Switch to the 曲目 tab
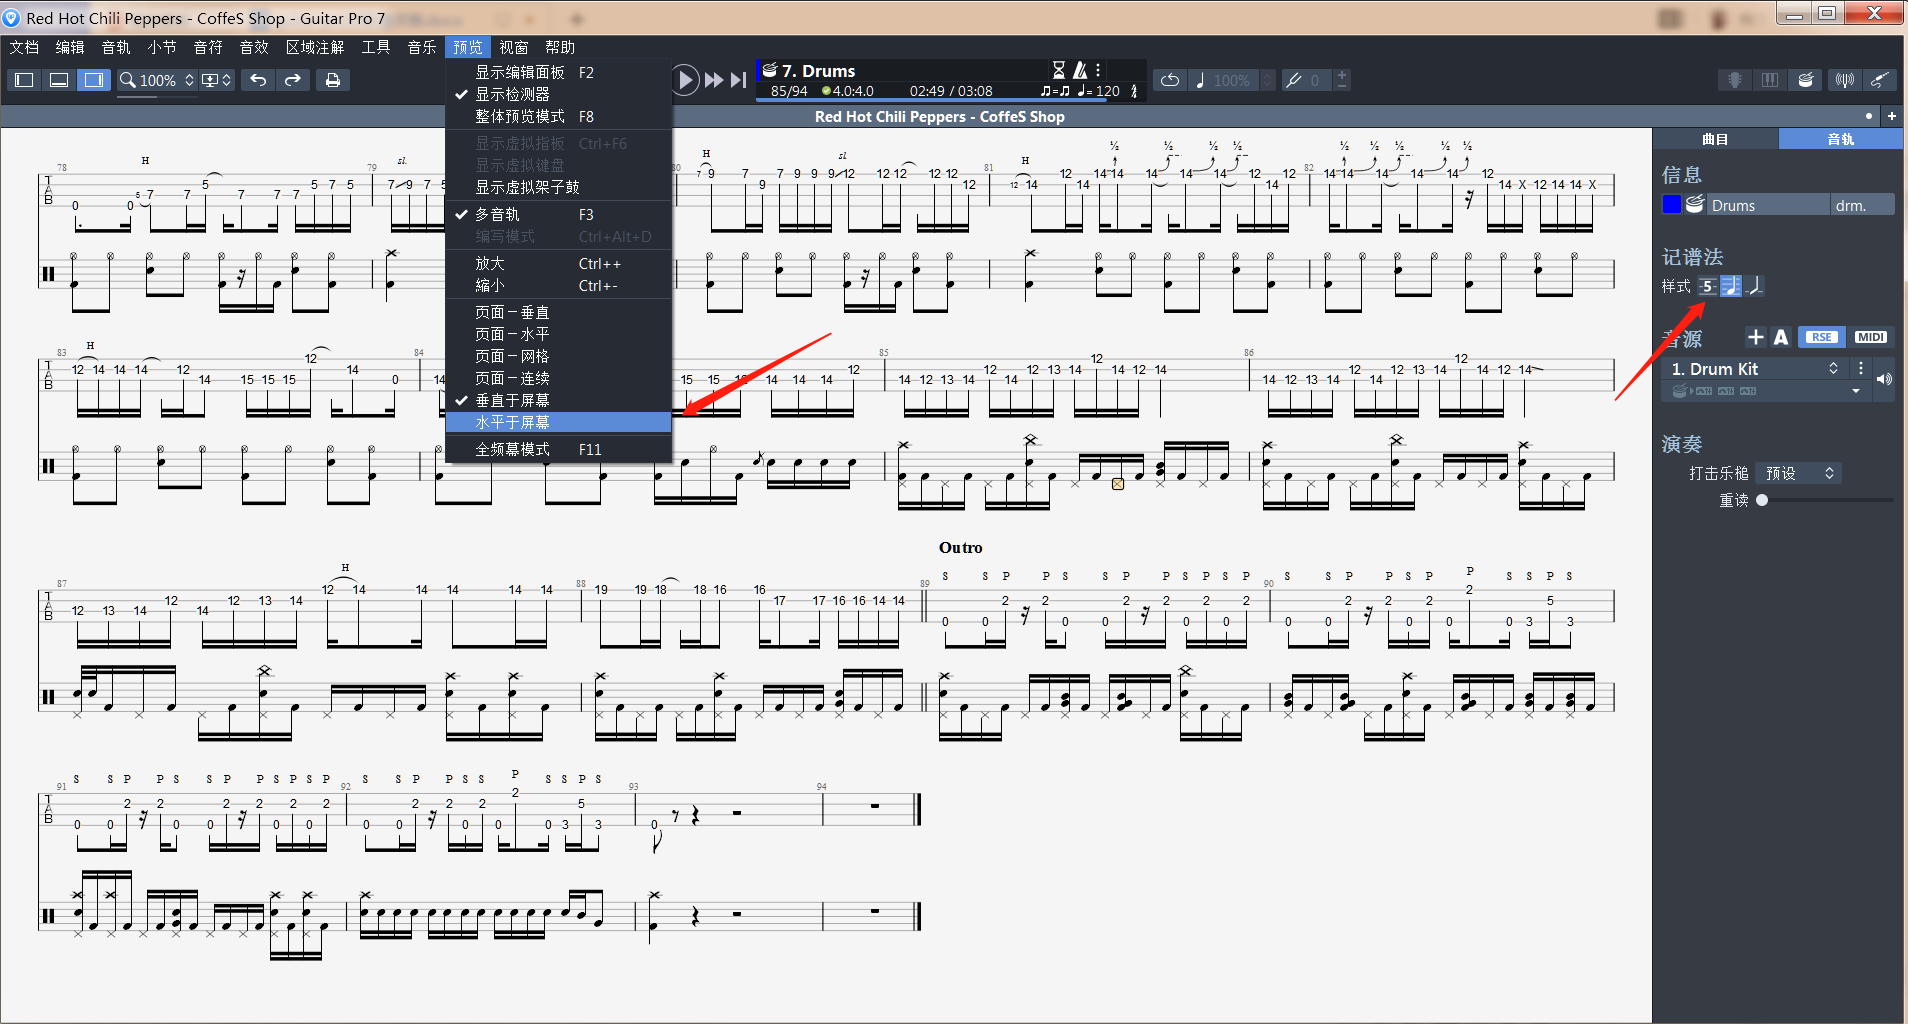 click(x=1715, y=139)
